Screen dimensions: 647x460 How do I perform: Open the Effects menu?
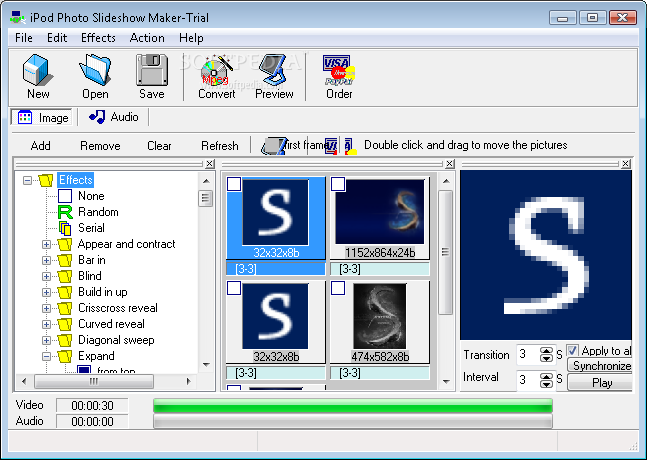98,38
